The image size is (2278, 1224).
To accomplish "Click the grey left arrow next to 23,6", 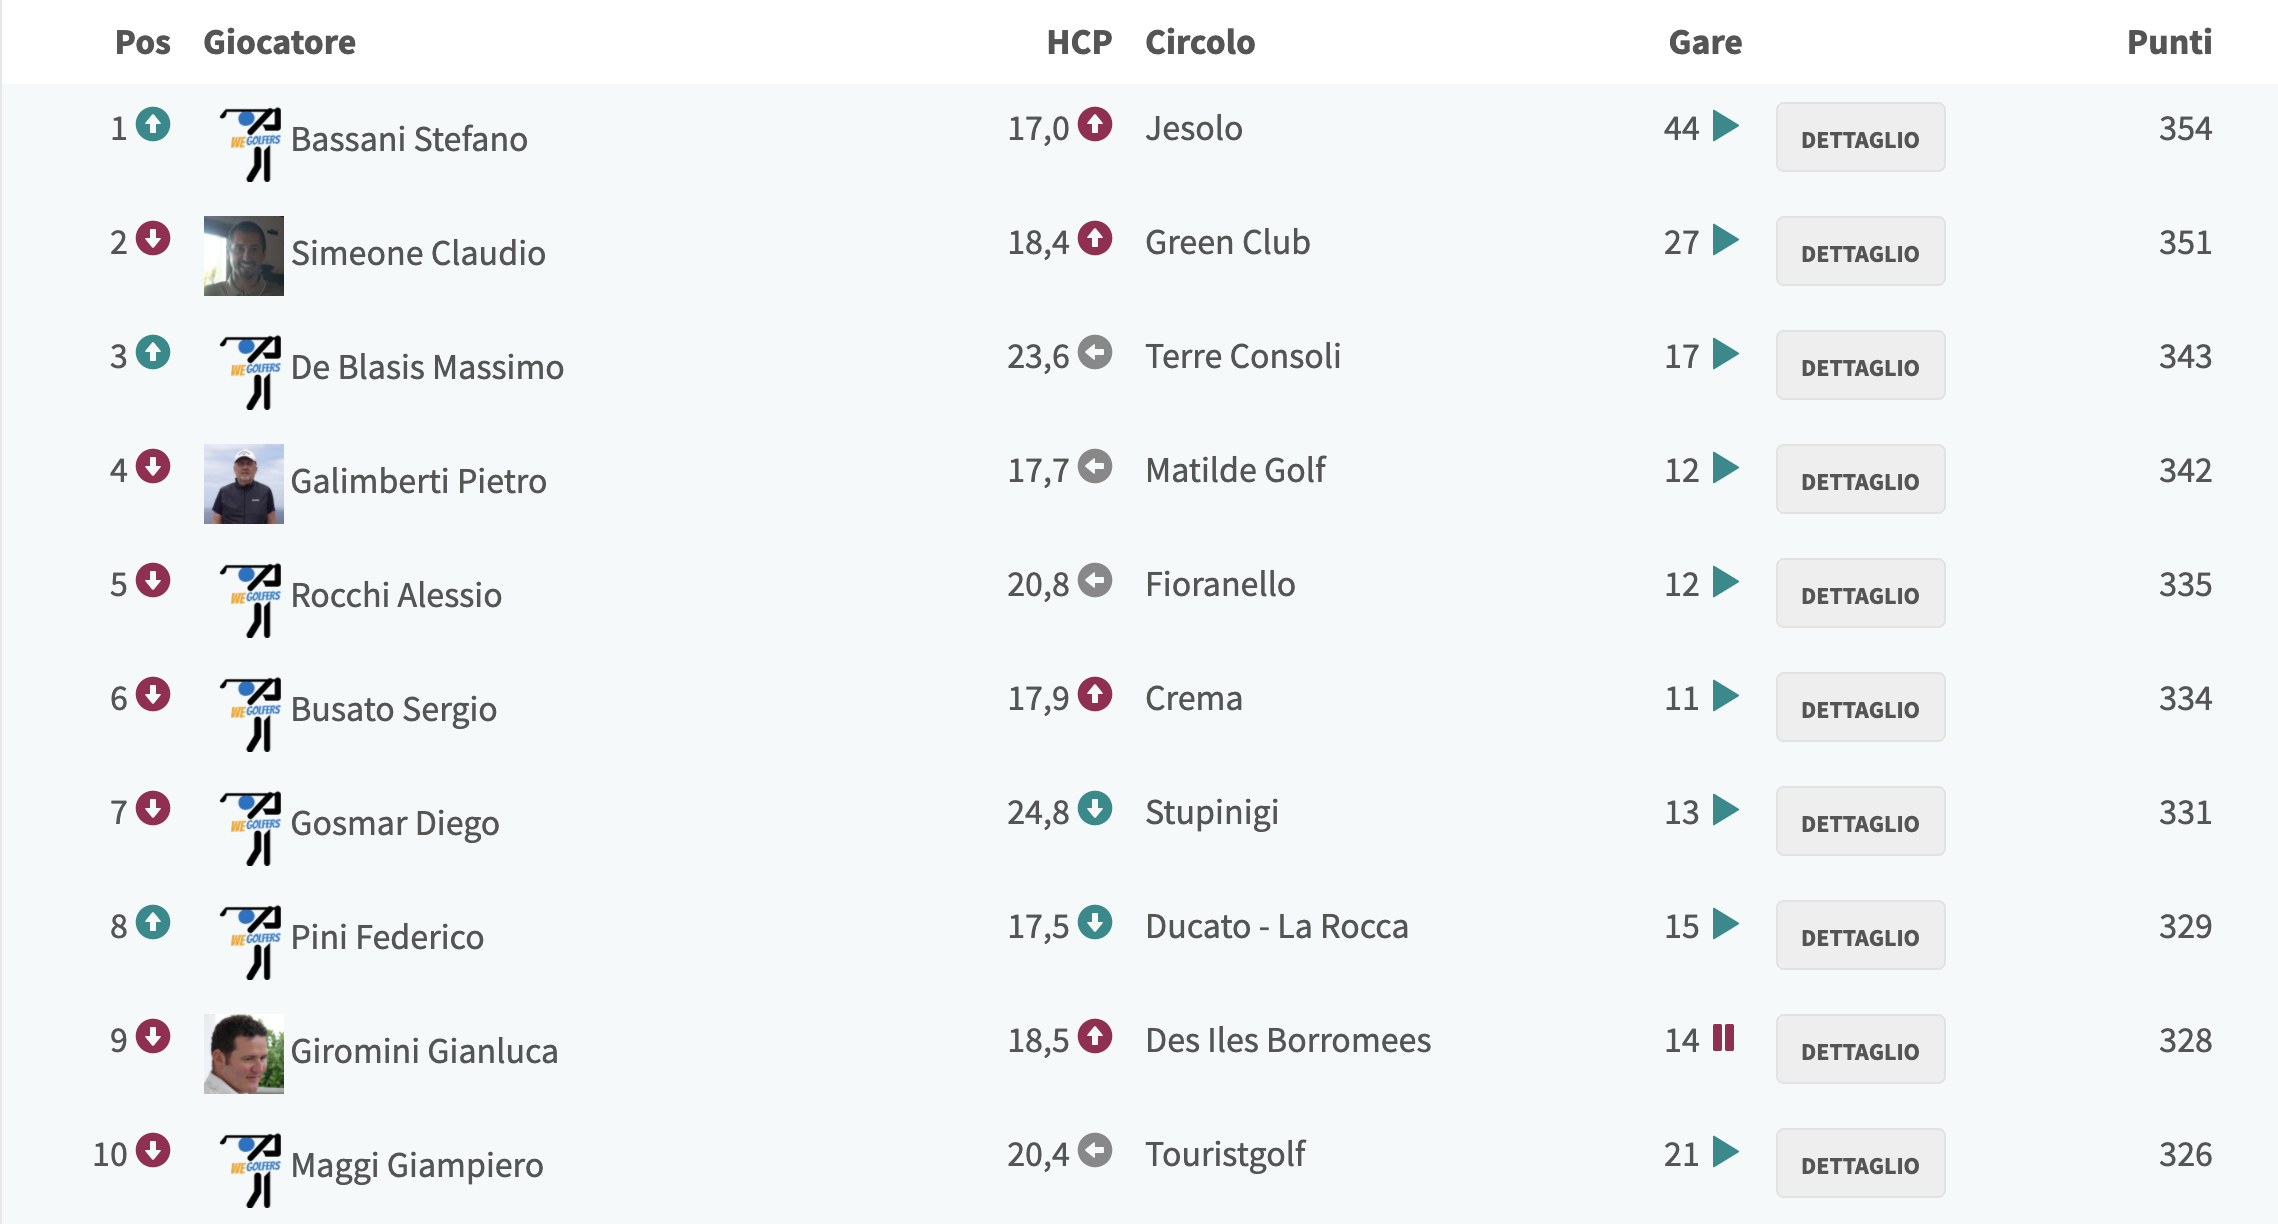I will pos(1095,353).
